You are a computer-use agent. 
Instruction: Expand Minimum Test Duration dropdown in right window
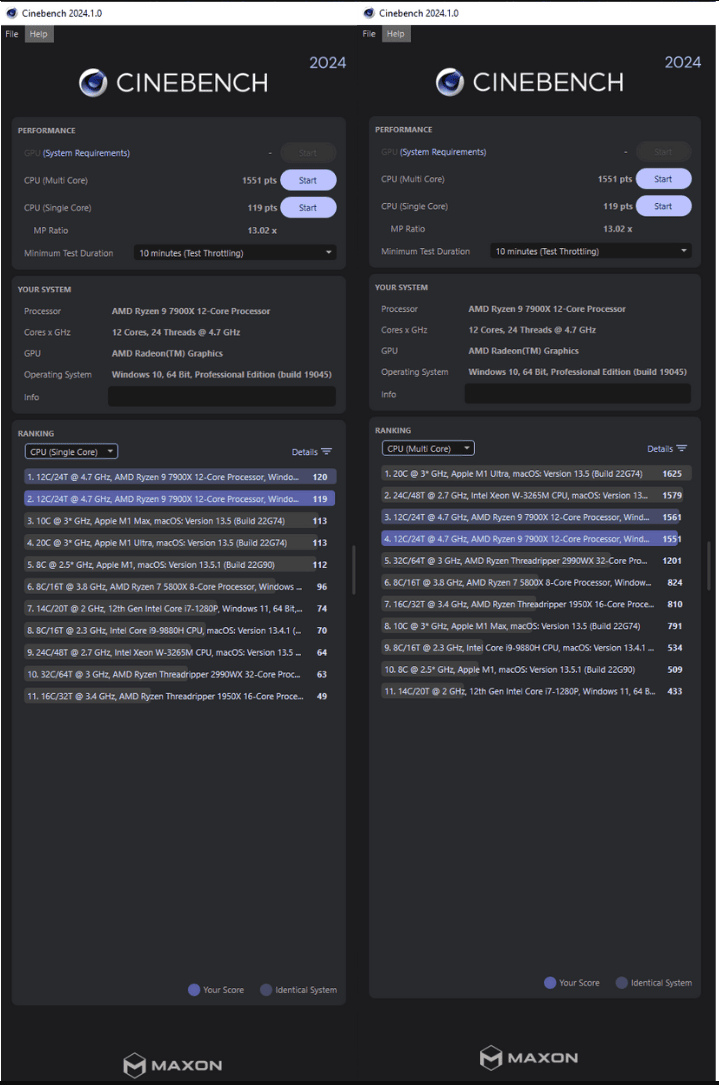point(591,251)
